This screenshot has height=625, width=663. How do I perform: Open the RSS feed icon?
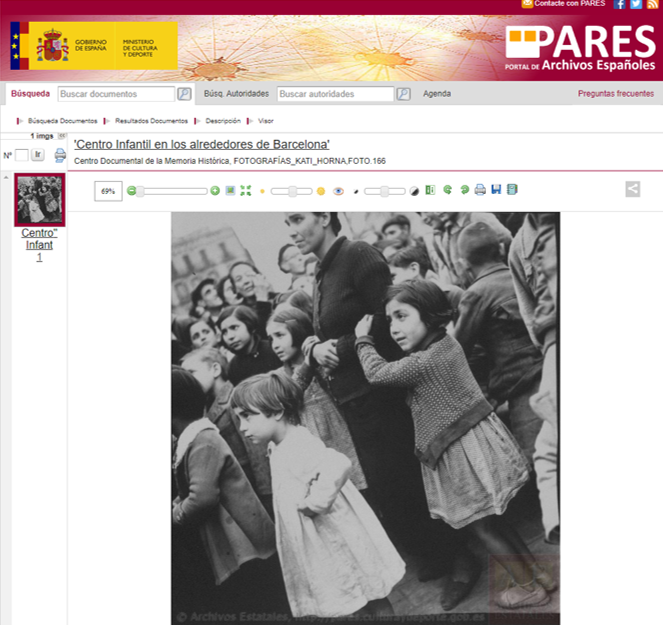point(652,4)
